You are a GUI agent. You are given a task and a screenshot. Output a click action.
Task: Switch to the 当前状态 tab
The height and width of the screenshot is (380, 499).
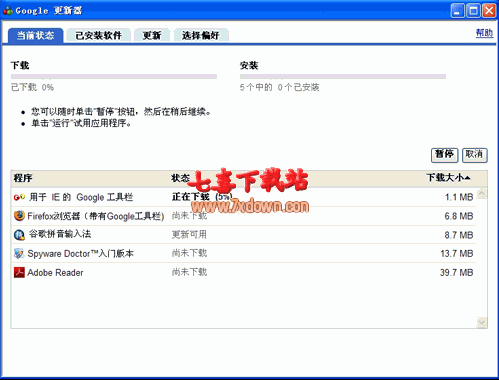[x=35, y=35]
